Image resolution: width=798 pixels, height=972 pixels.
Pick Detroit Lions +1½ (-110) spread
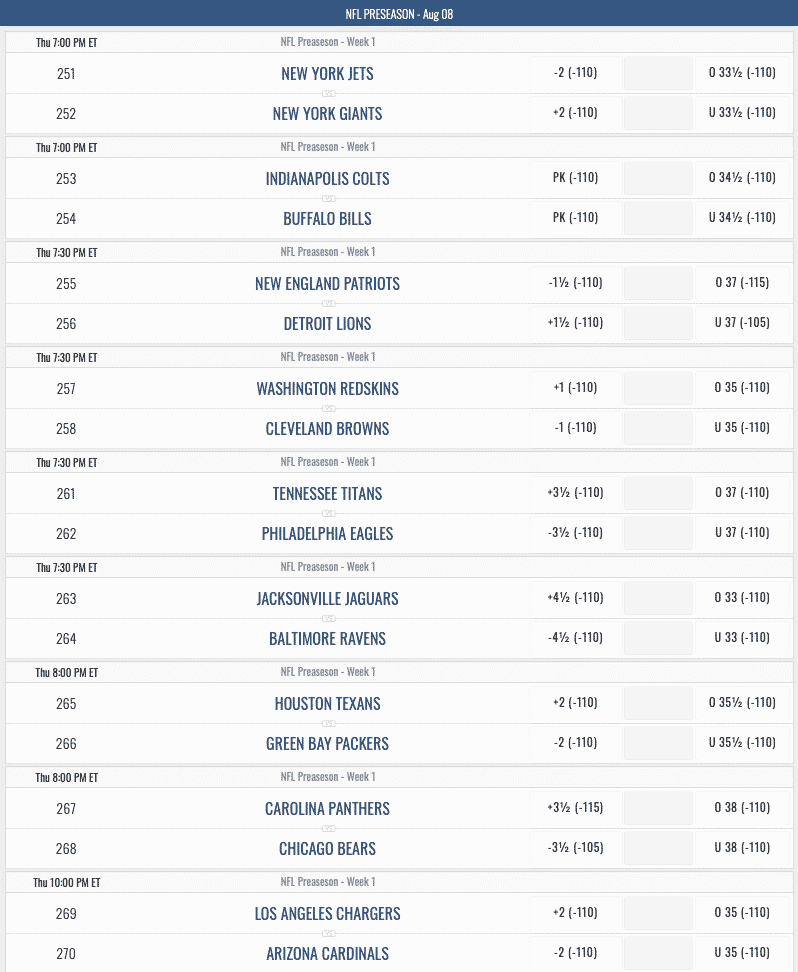(x=575, y=323)
